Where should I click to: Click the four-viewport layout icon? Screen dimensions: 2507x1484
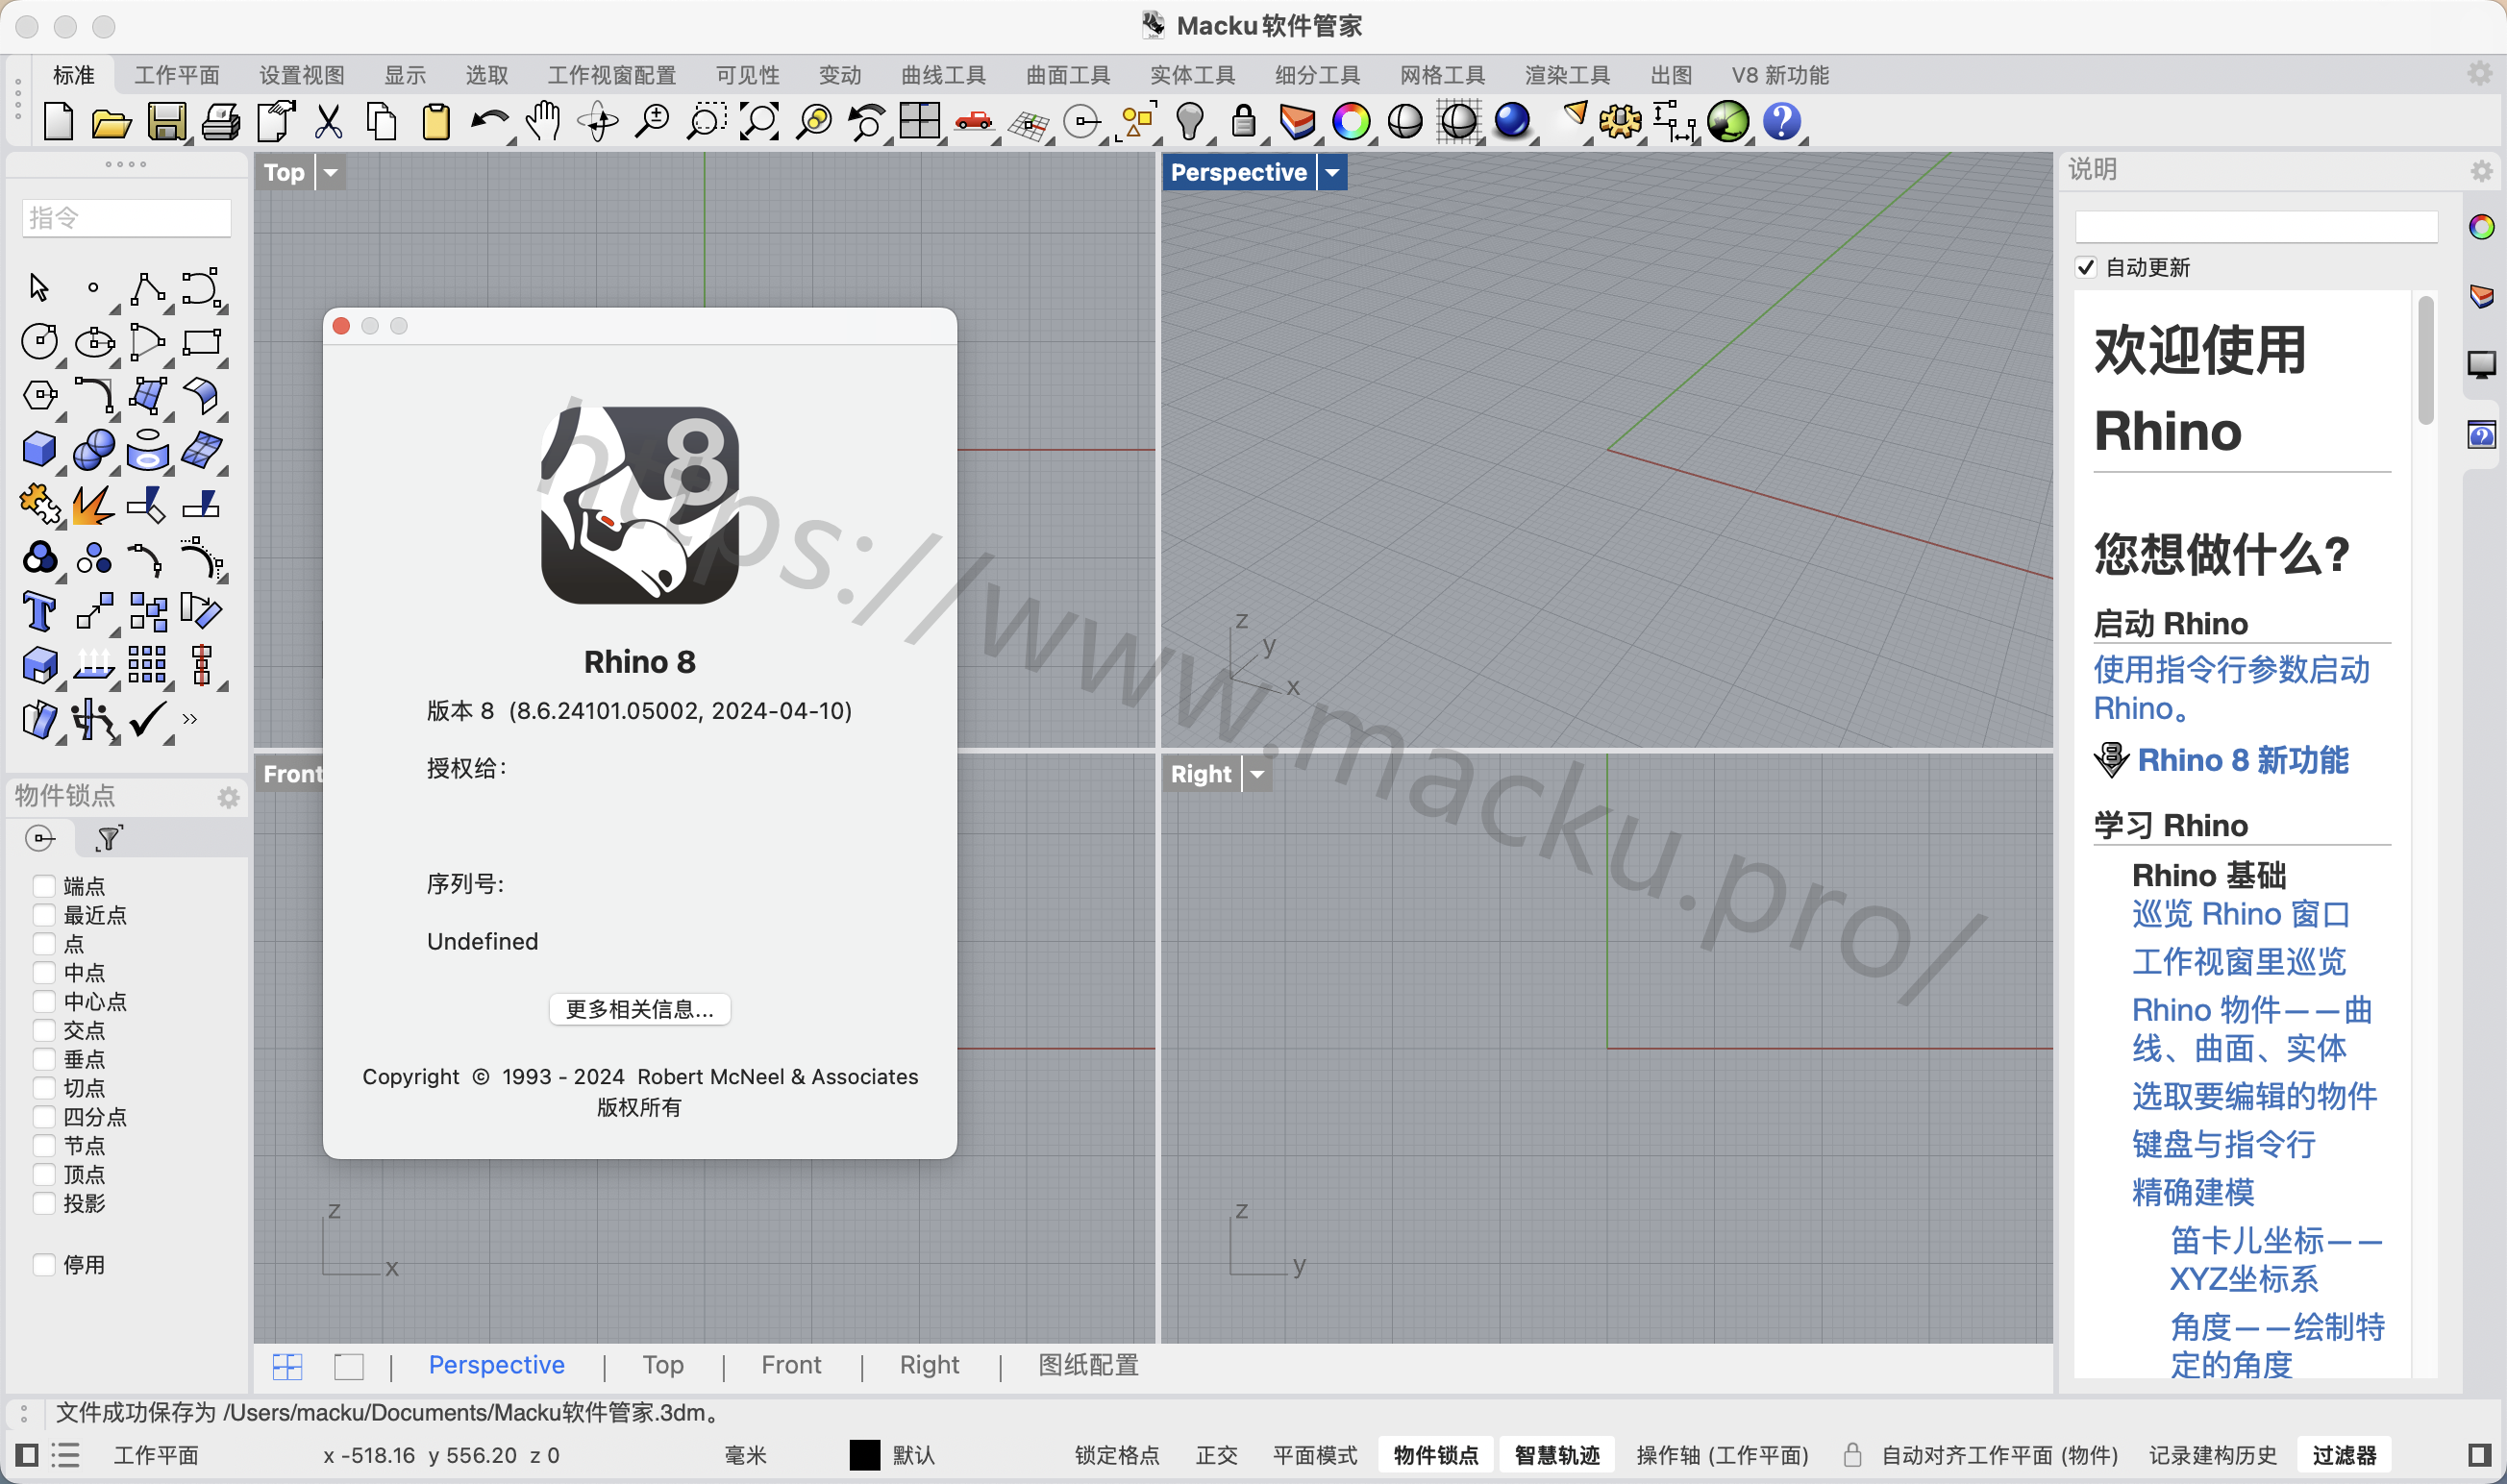[x=919, y=121]
